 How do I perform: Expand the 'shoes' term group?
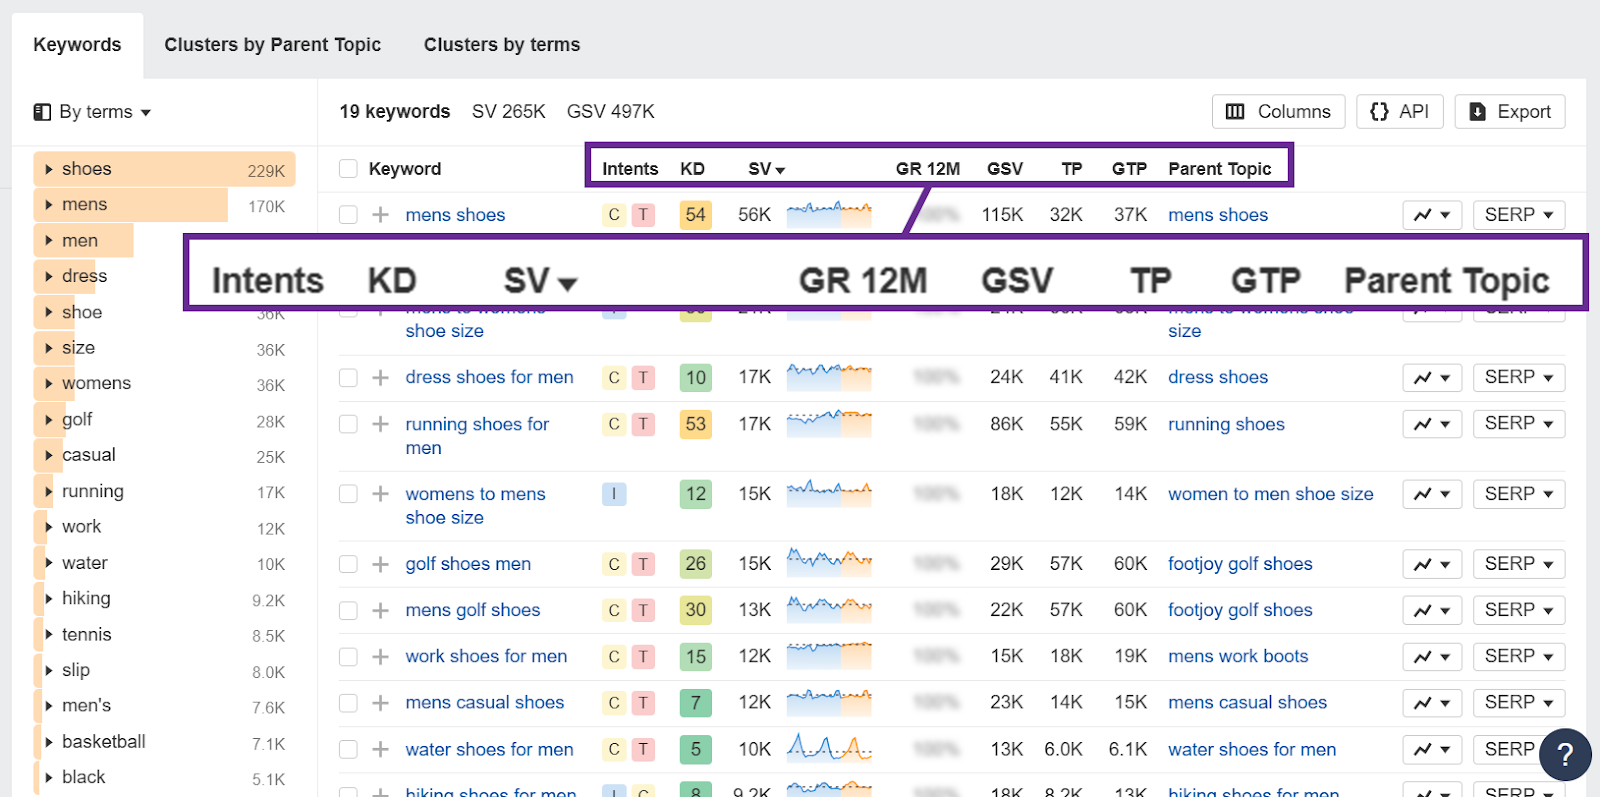point(49,169)
